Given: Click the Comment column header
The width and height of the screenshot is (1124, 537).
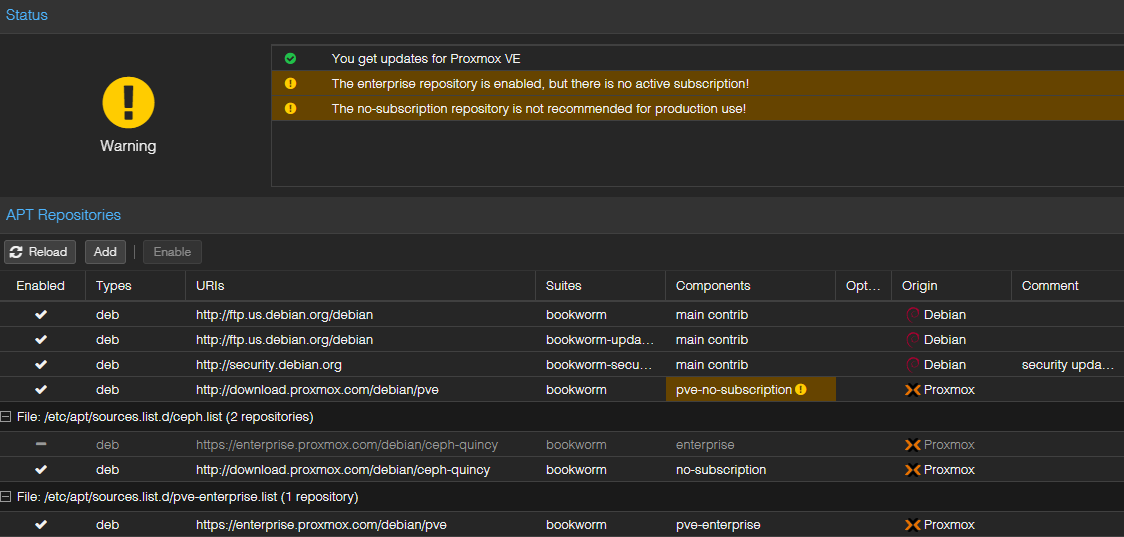Looking at the screenshot, I should (x=1067, y=285).
